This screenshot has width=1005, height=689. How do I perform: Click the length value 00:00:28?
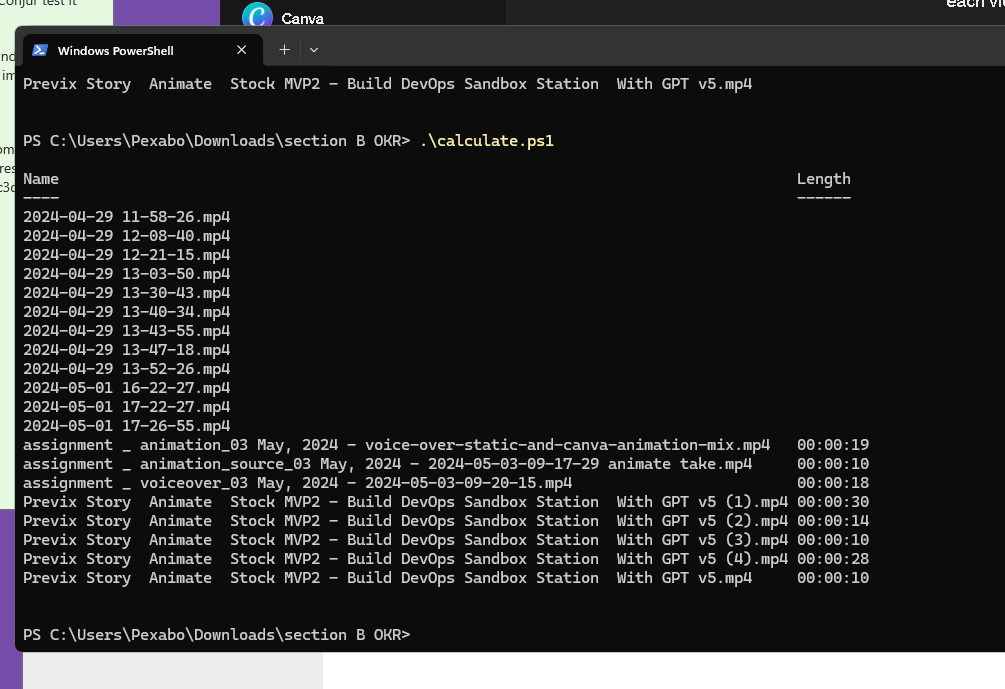[833, 559]
